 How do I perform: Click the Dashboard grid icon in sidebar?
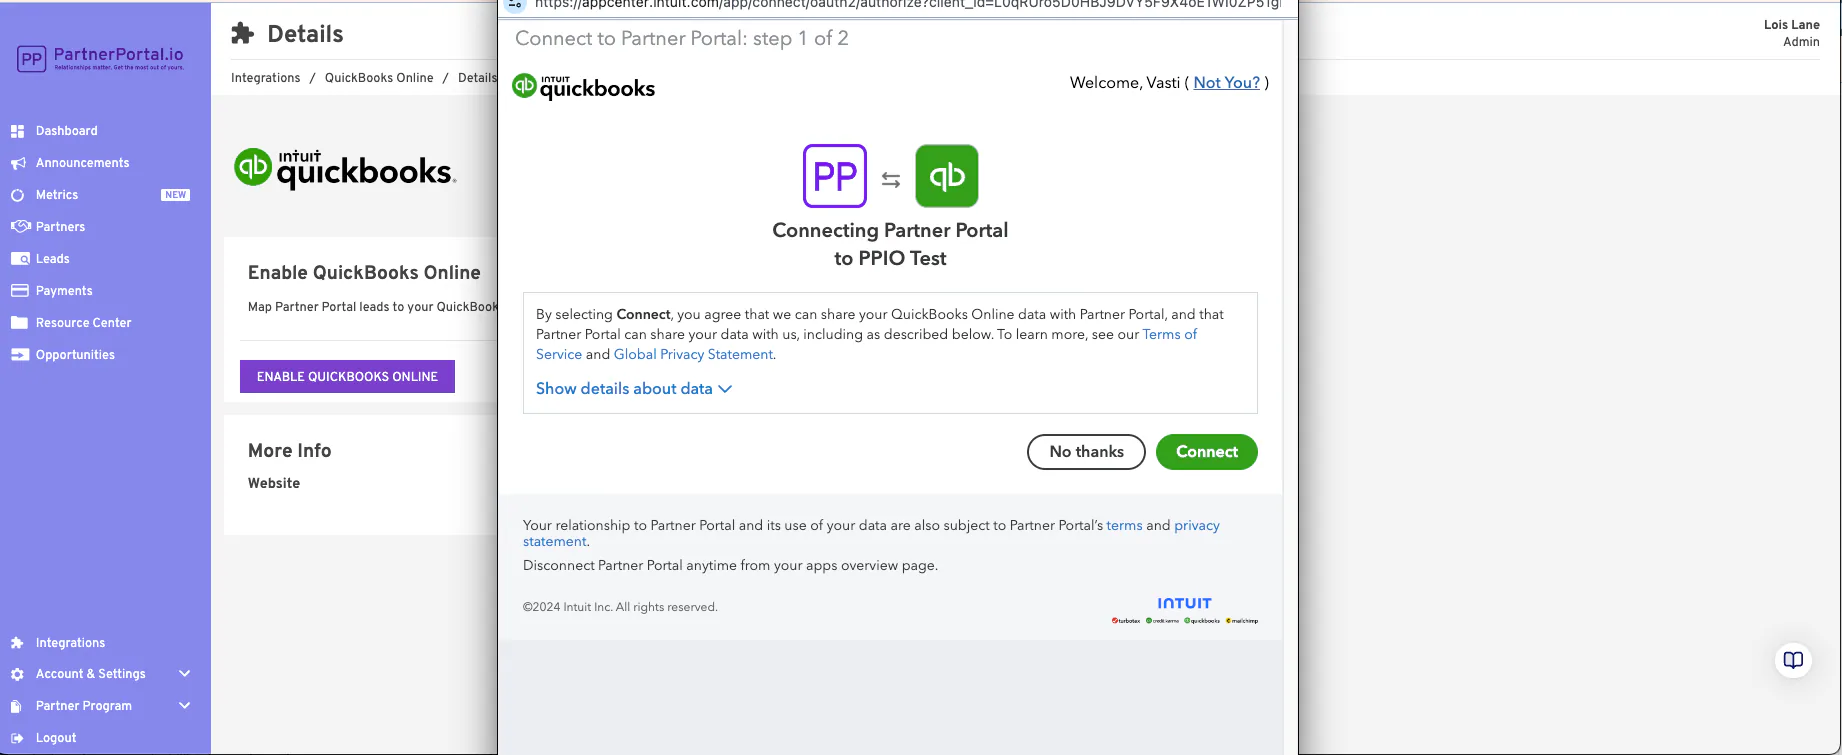17,131
